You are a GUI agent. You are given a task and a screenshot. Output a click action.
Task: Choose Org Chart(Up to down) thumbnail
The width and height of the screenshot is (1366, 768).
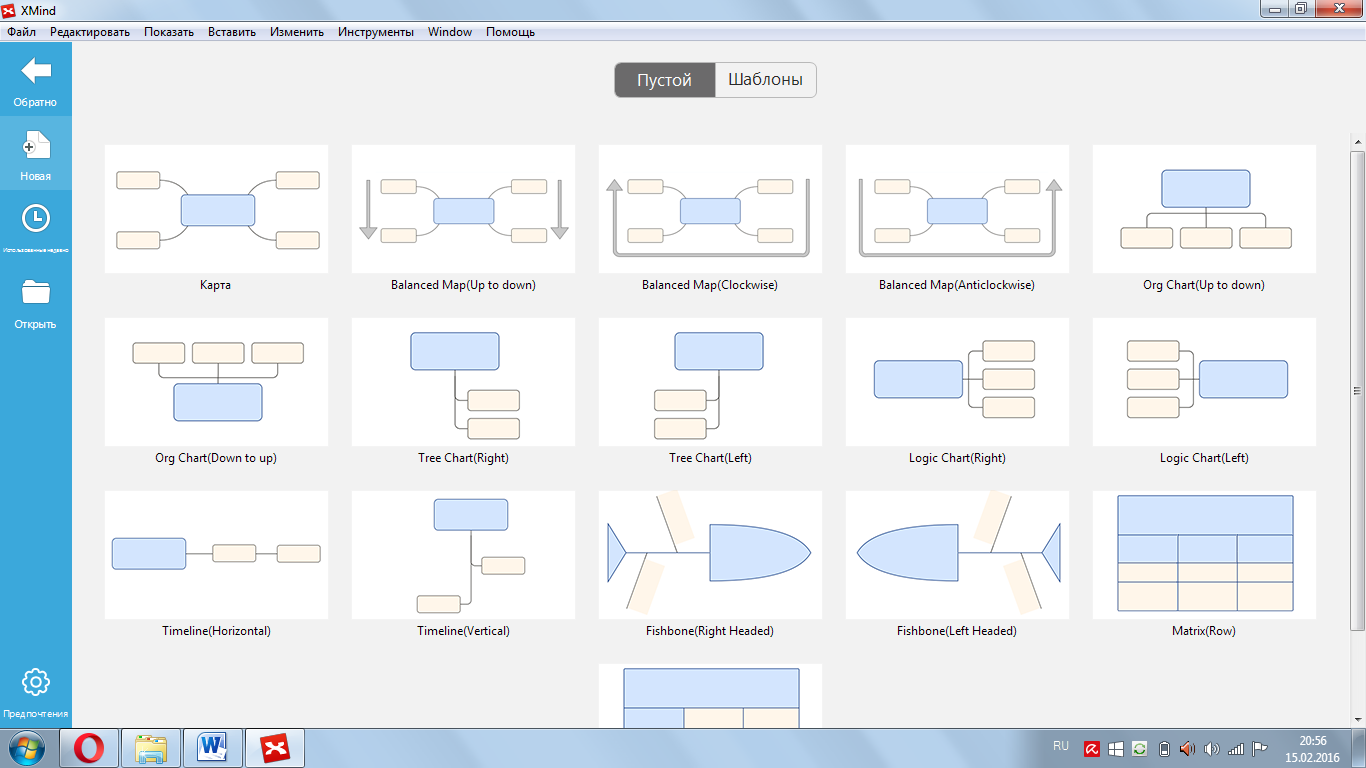pos(1204,209)
